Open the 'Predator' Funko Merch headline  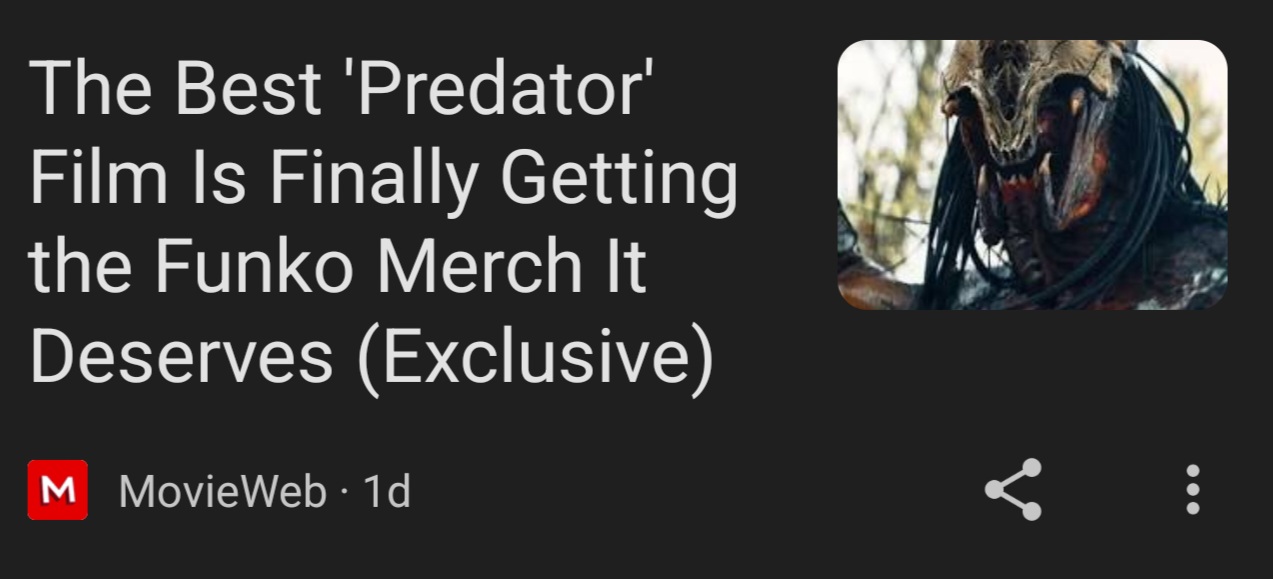tap(383, 222)
